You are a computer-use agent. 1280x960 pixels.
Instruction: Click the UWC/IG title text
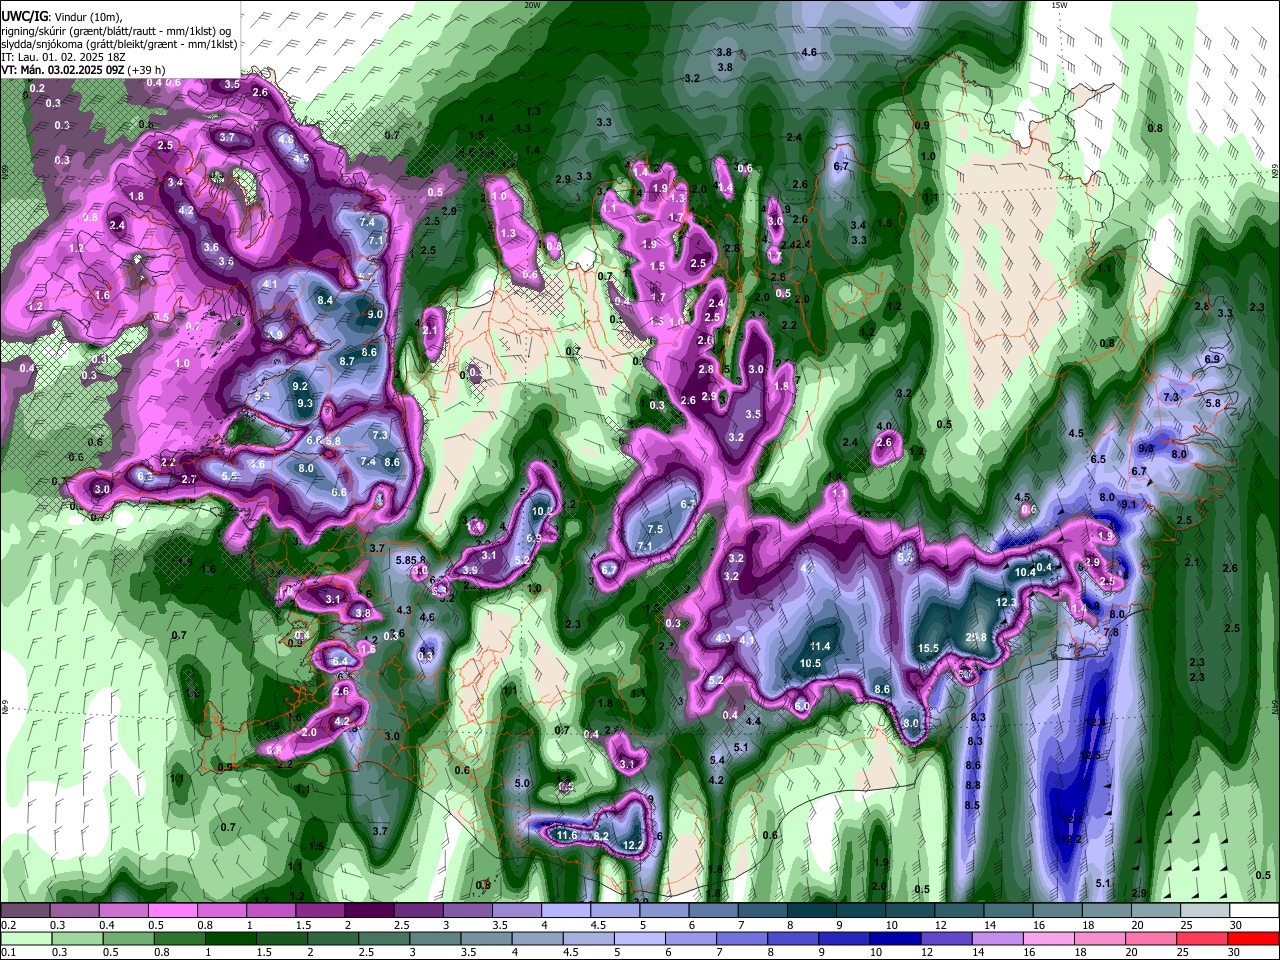[24, 17]
